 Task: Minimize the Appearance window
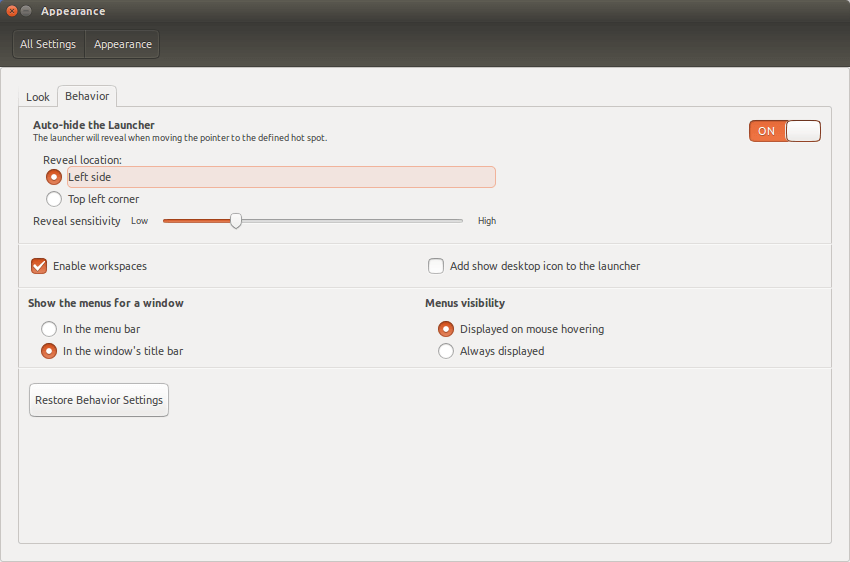[25, 11]
